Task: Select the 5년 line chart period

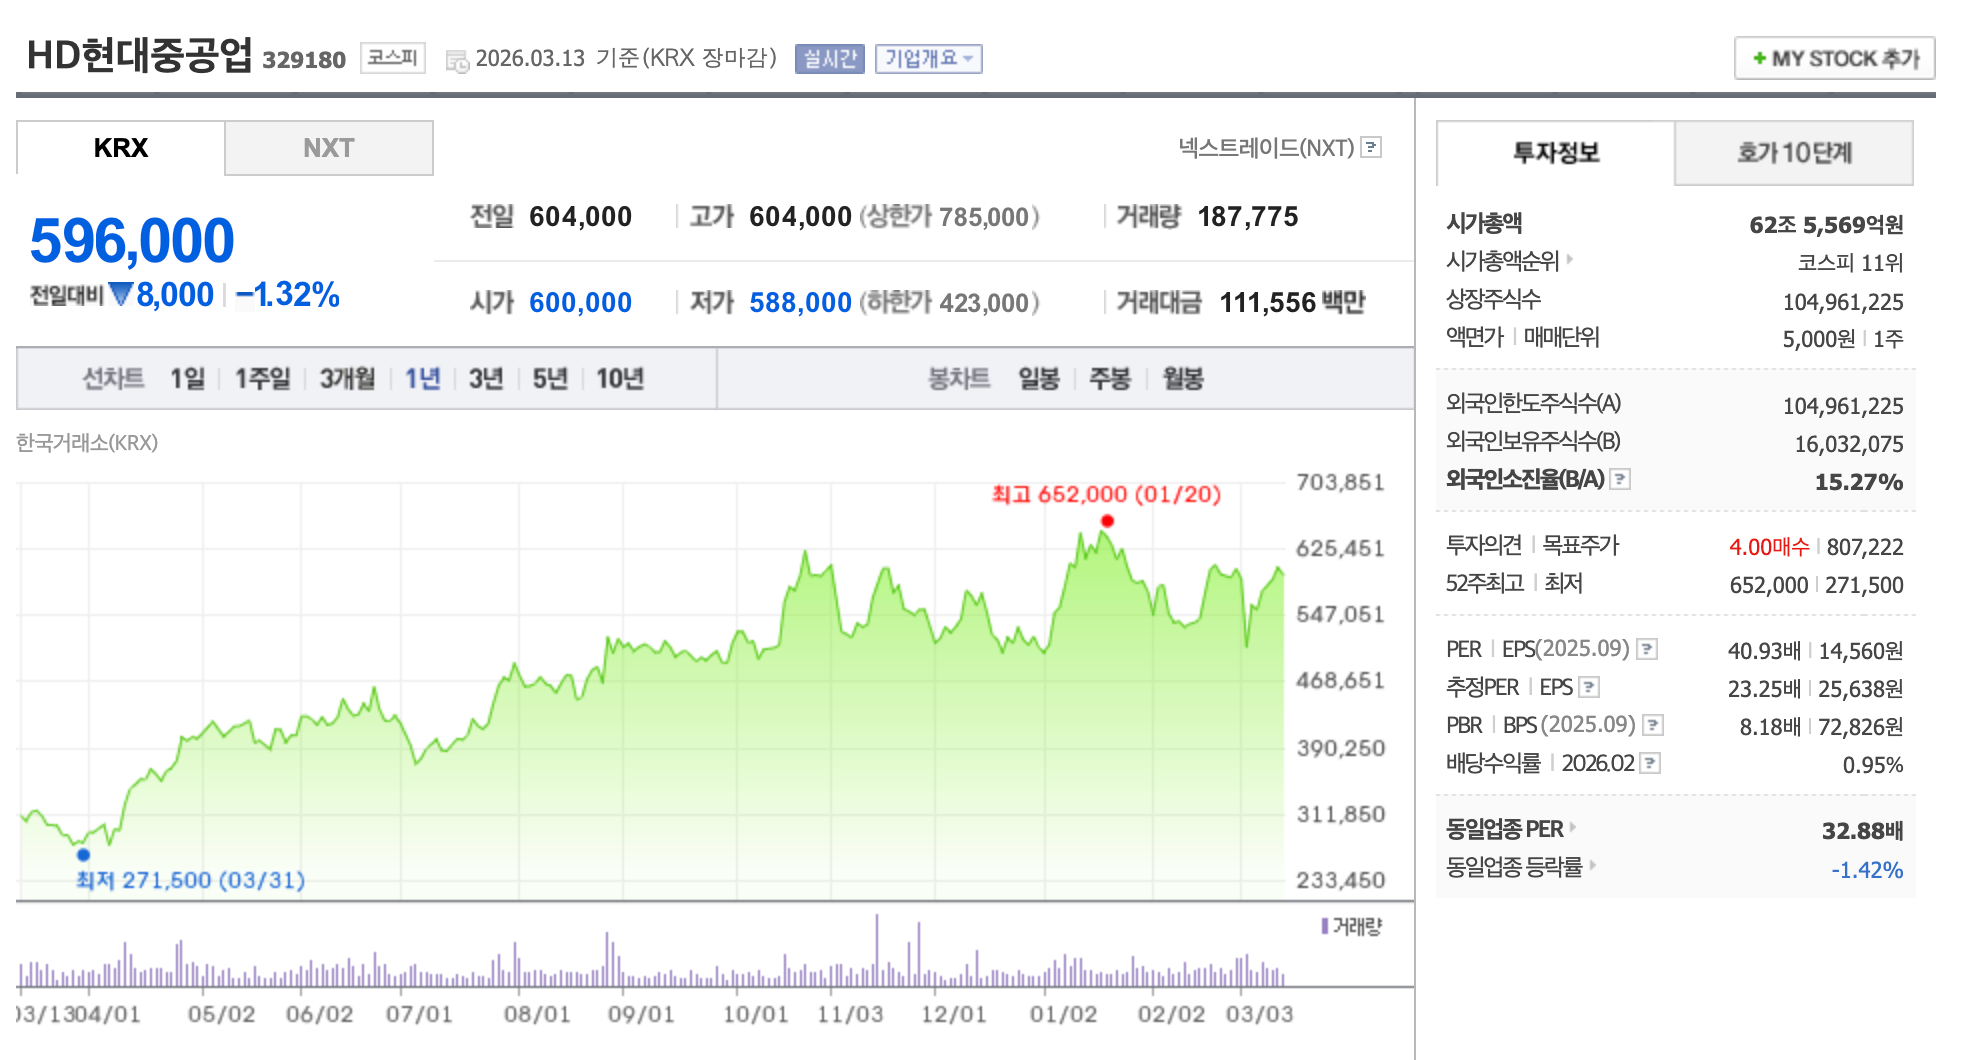Action: click(x=550, y=379)
